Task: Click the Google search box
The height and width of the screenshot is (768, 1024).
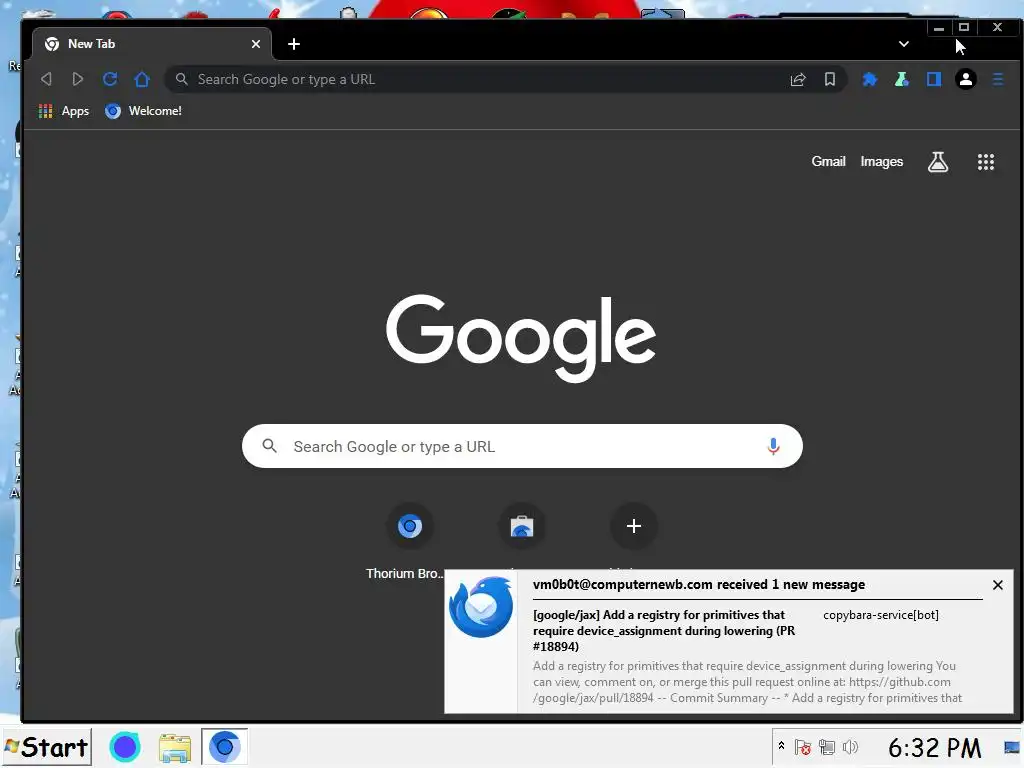Action: tap(522, 446)
